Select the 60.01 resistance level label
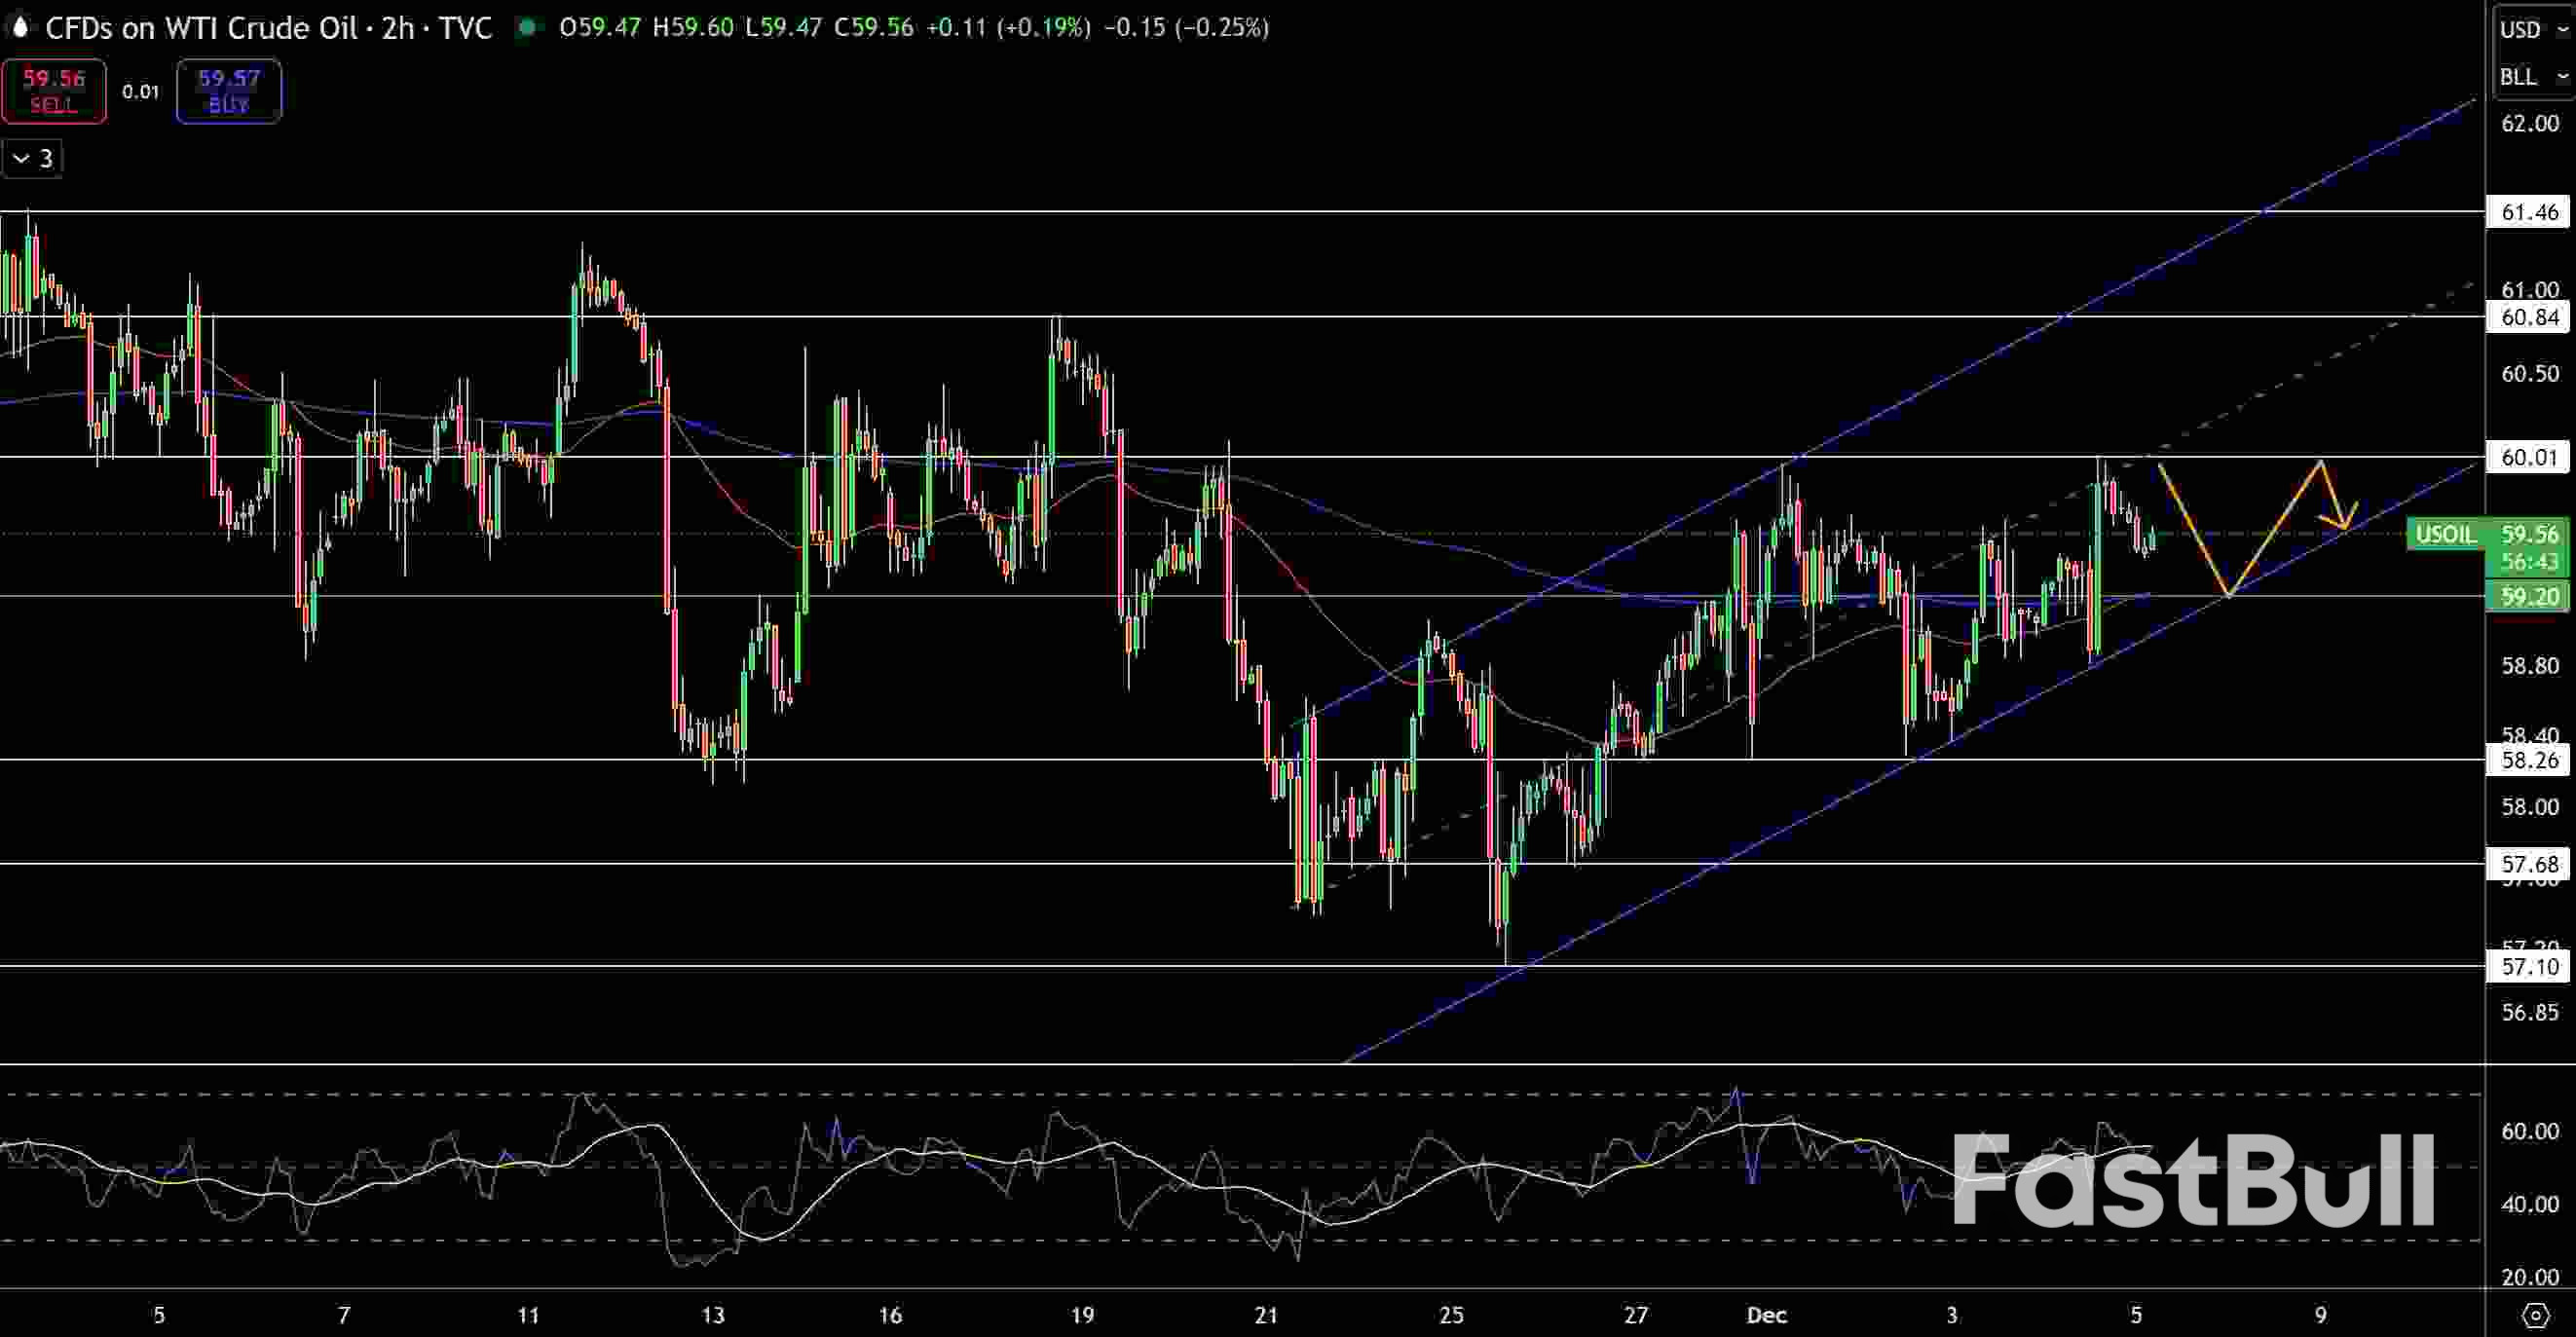Viewport: 2576px width, 1337px height. point(2529,458)
